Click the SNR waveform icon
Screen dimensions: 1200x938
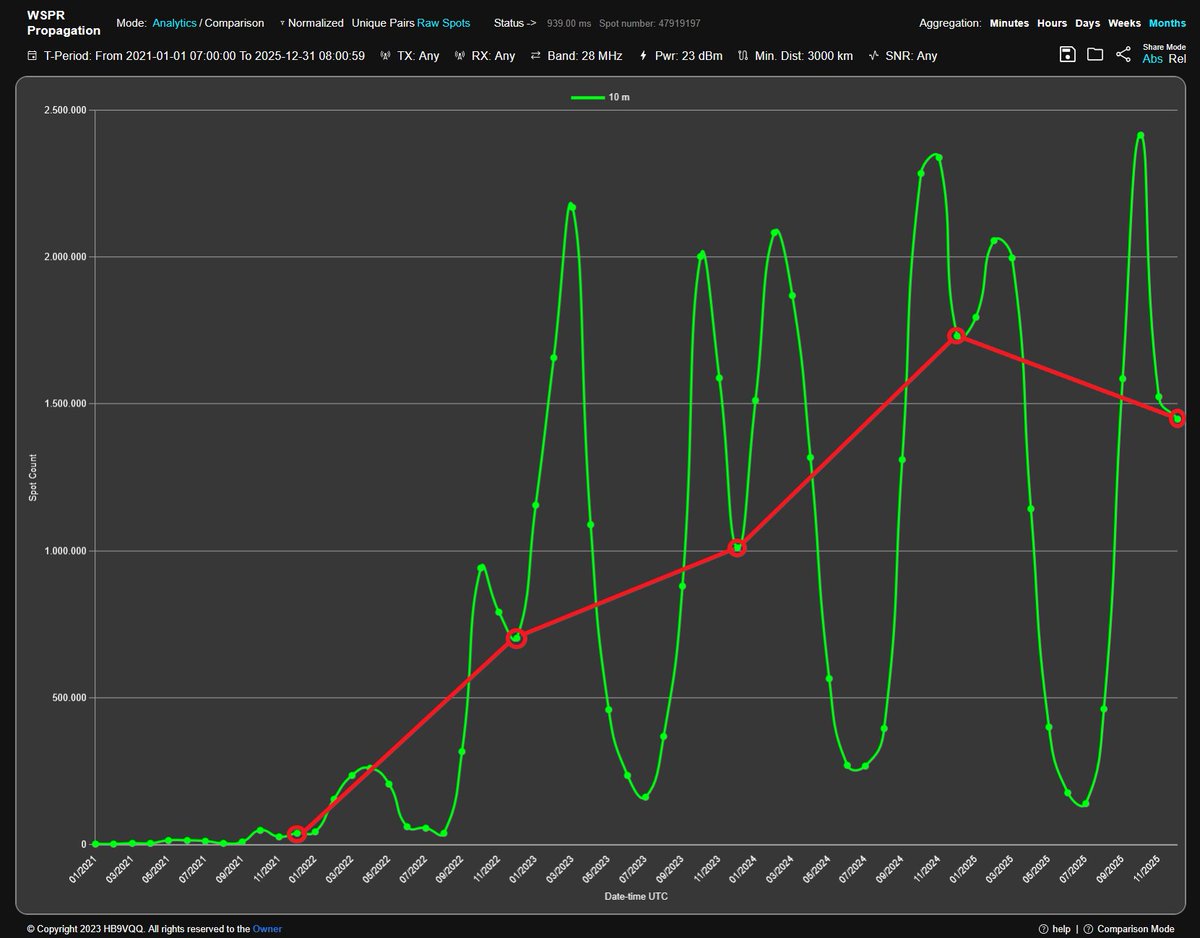pyautogui.click(x=874, y=56)
